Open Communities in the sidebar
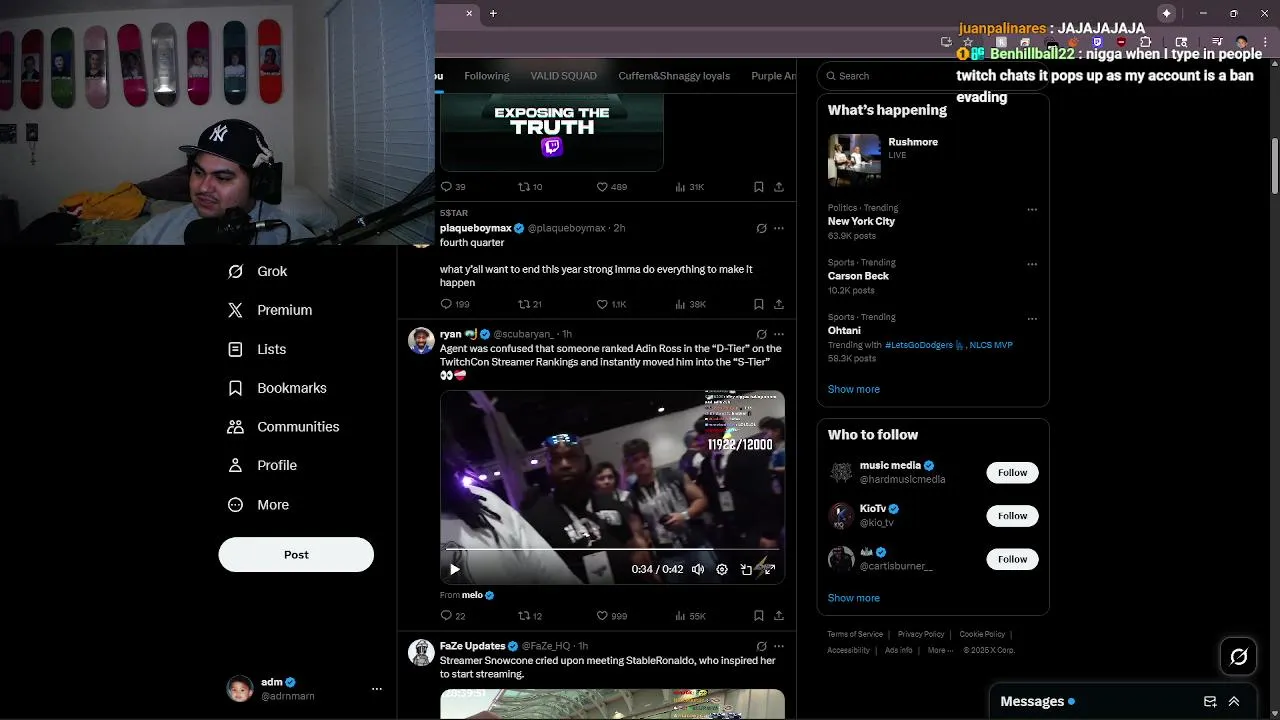Screen dimensions: 1280x720 click(284, 427)
